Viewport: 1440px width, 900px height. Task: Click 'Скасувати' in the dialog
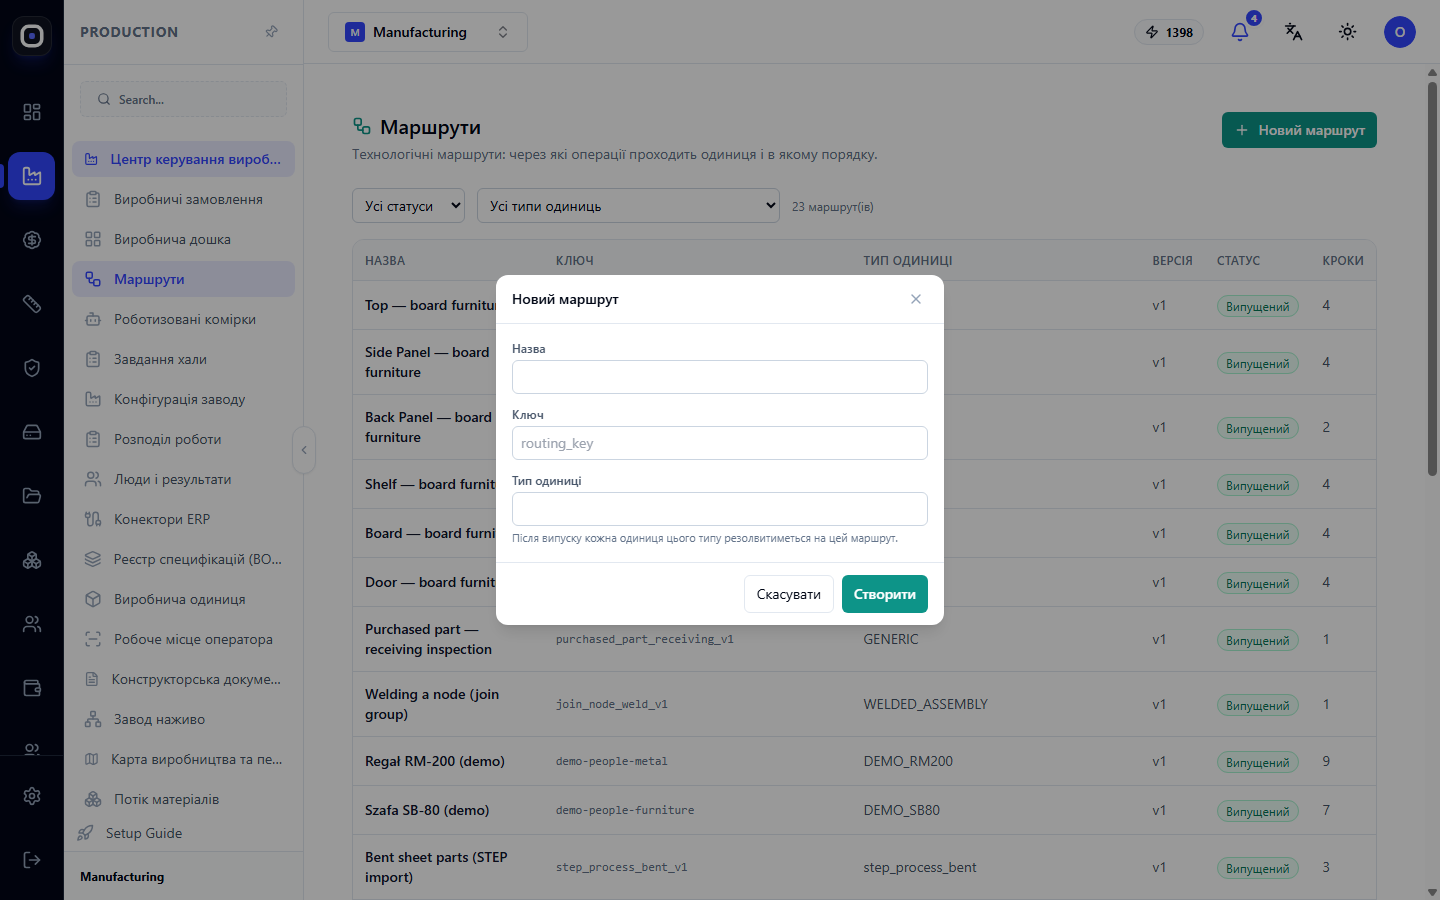[789, 594]
